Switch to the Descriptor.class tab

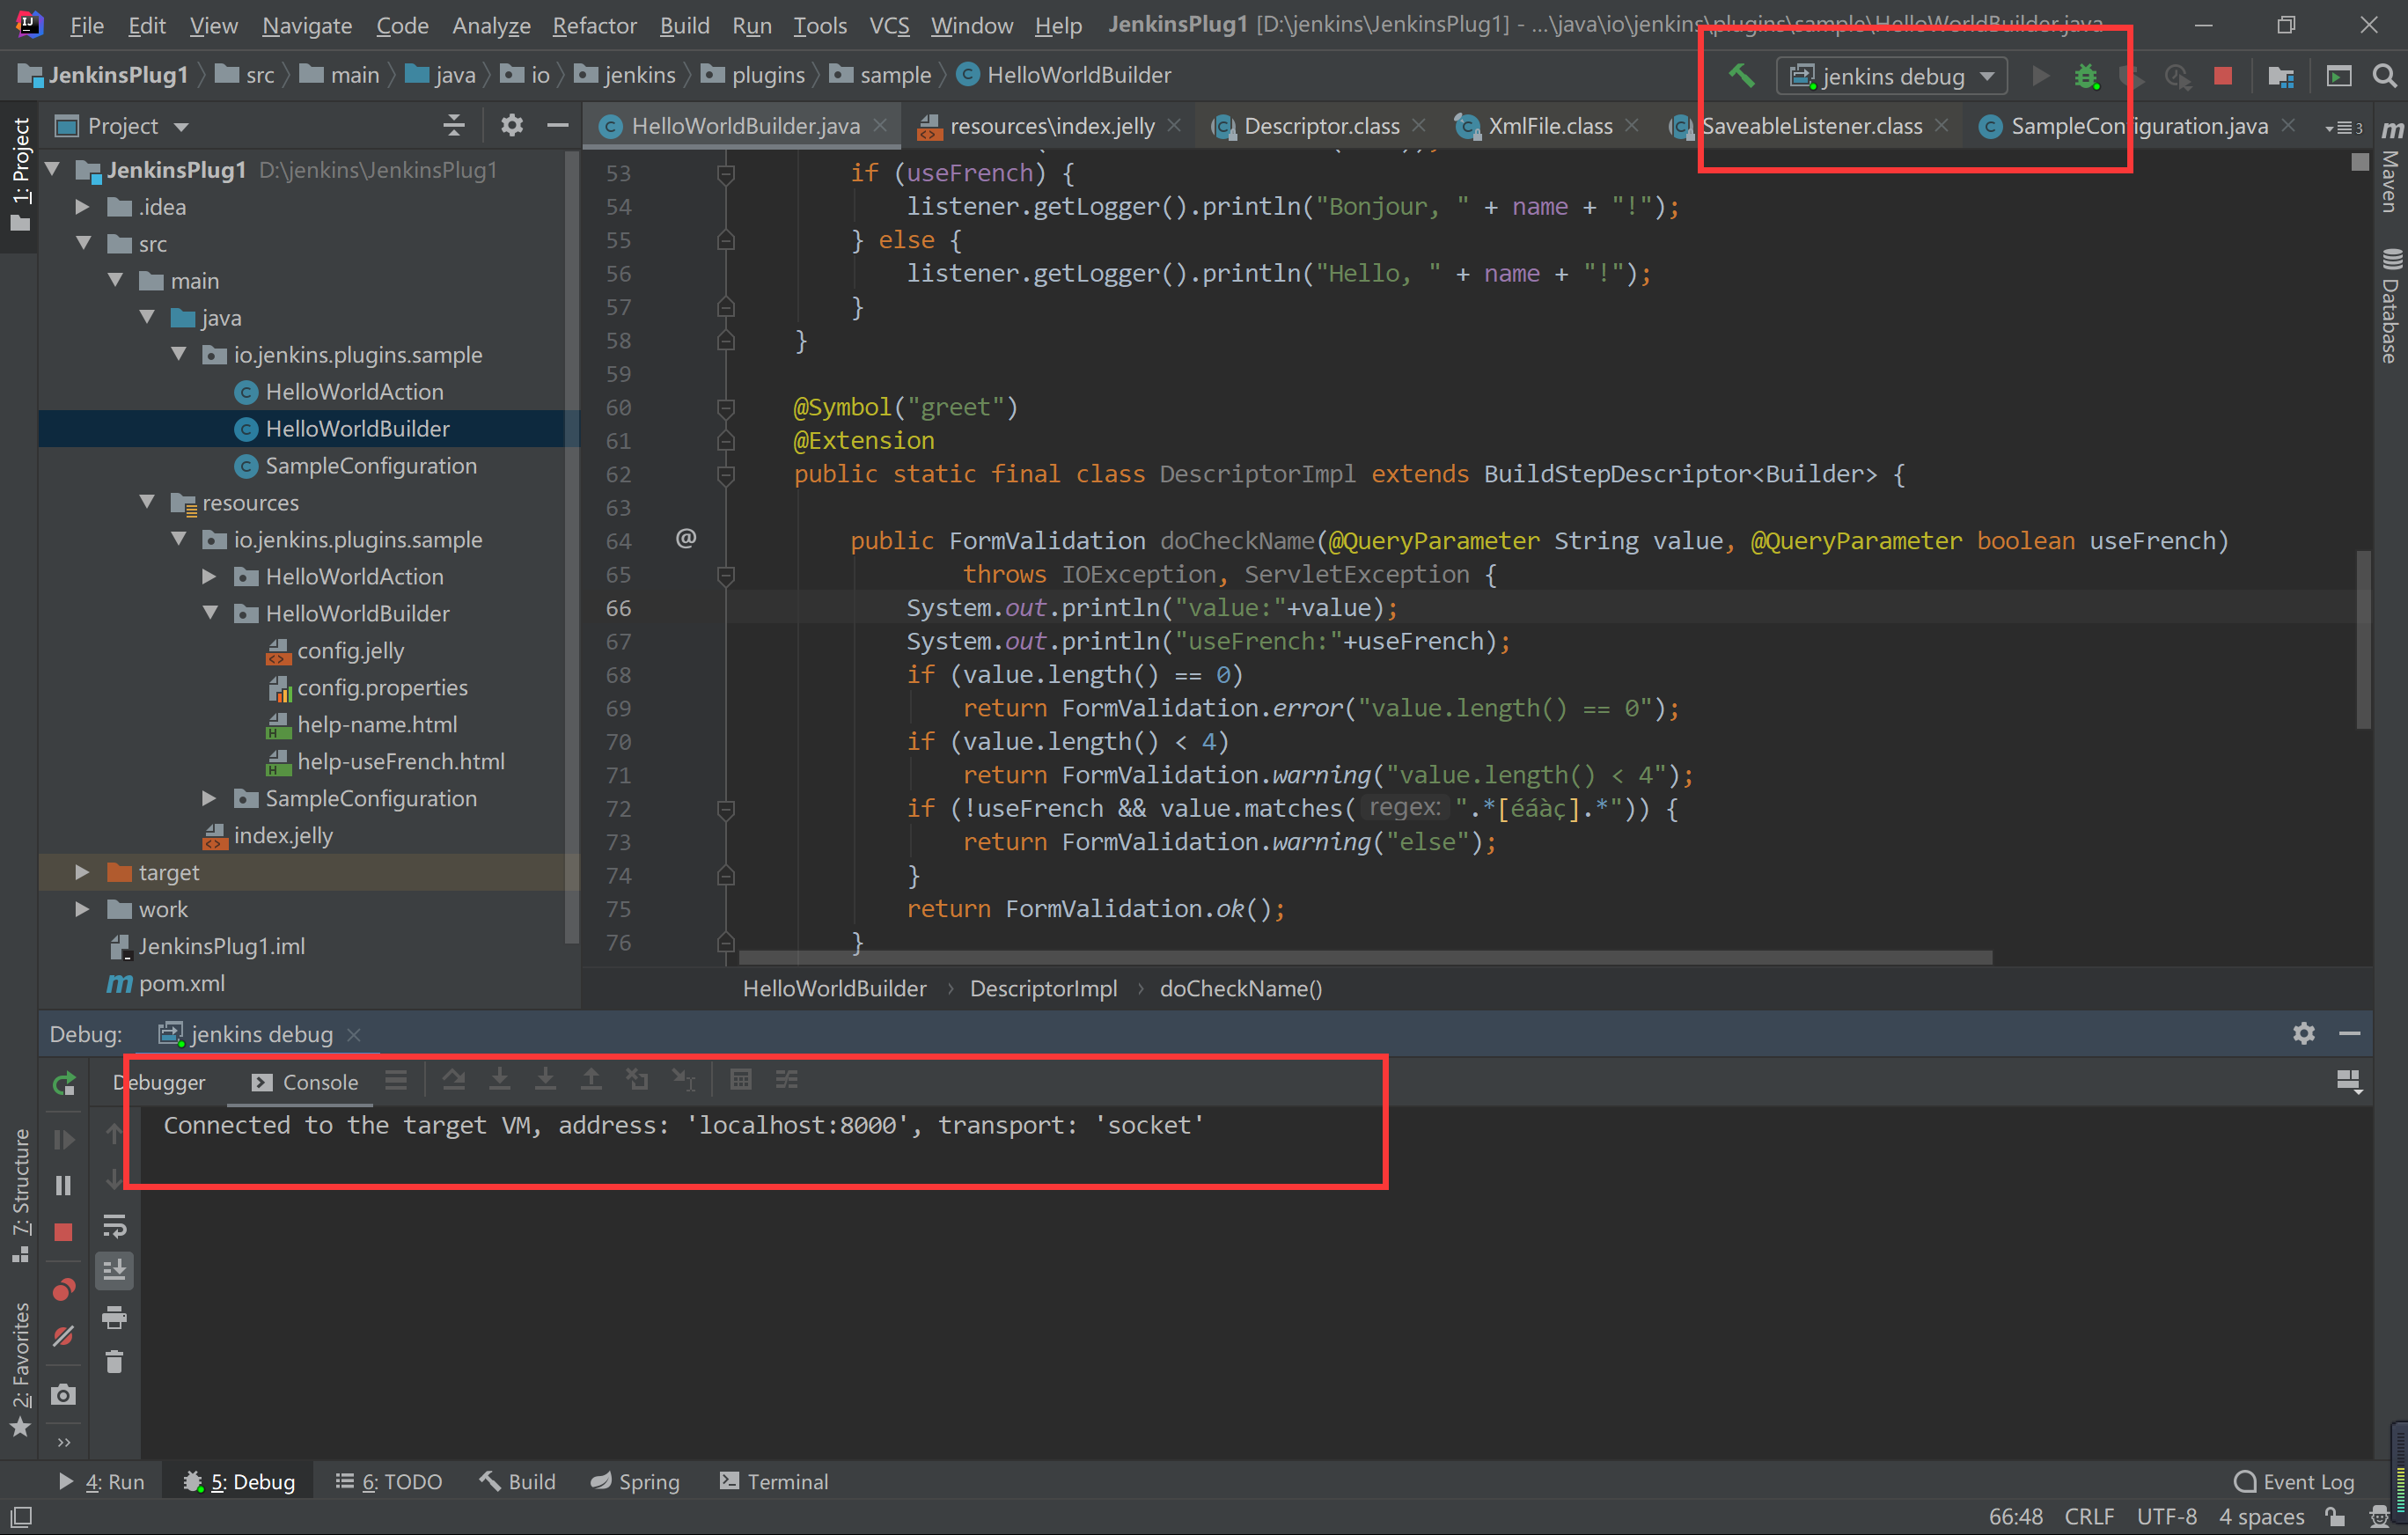(x=1318, y=126)
